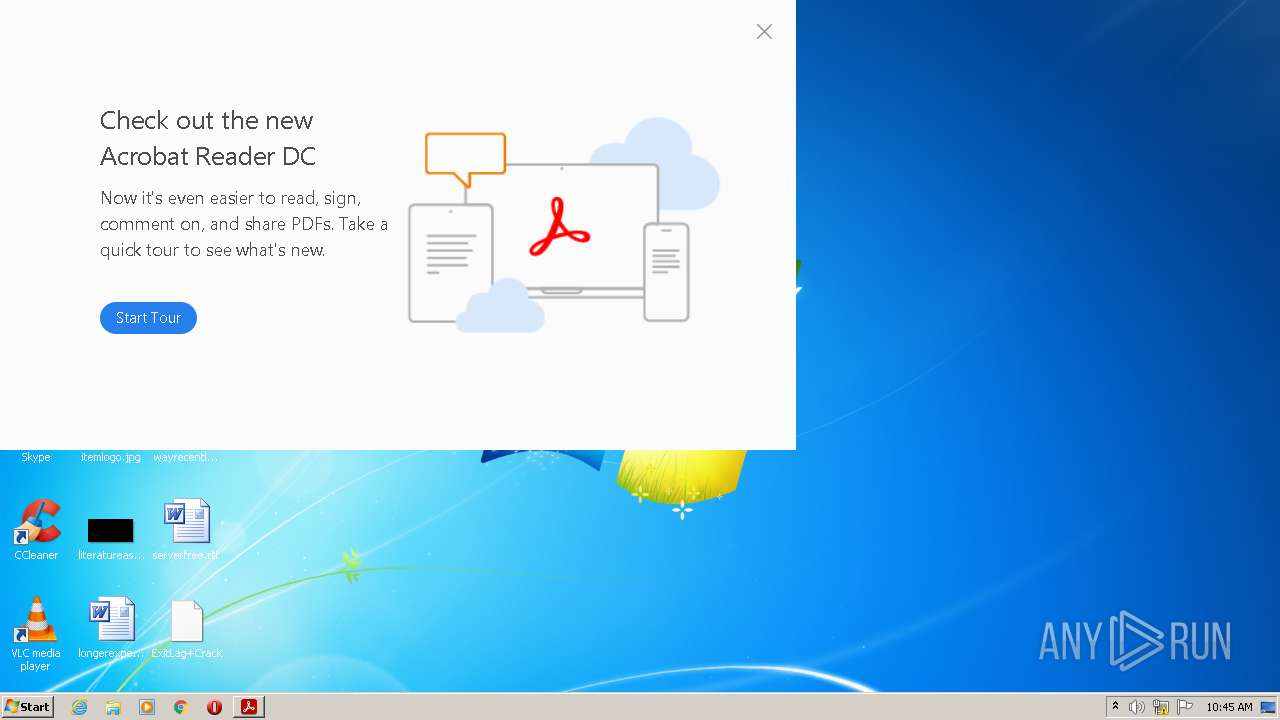
Task: Click the 'Check out the new' headline
Action: click(207, 120)
